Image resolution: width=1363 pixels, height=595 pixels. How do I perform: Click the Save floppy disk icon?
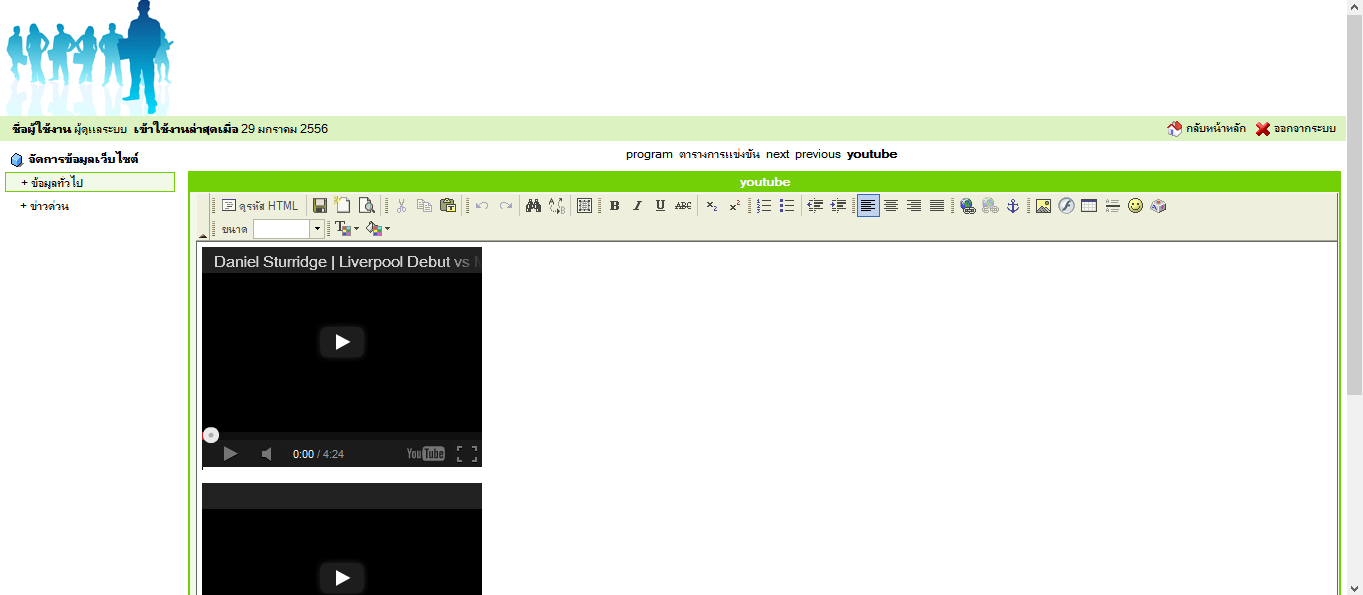(x=320, y=205)
